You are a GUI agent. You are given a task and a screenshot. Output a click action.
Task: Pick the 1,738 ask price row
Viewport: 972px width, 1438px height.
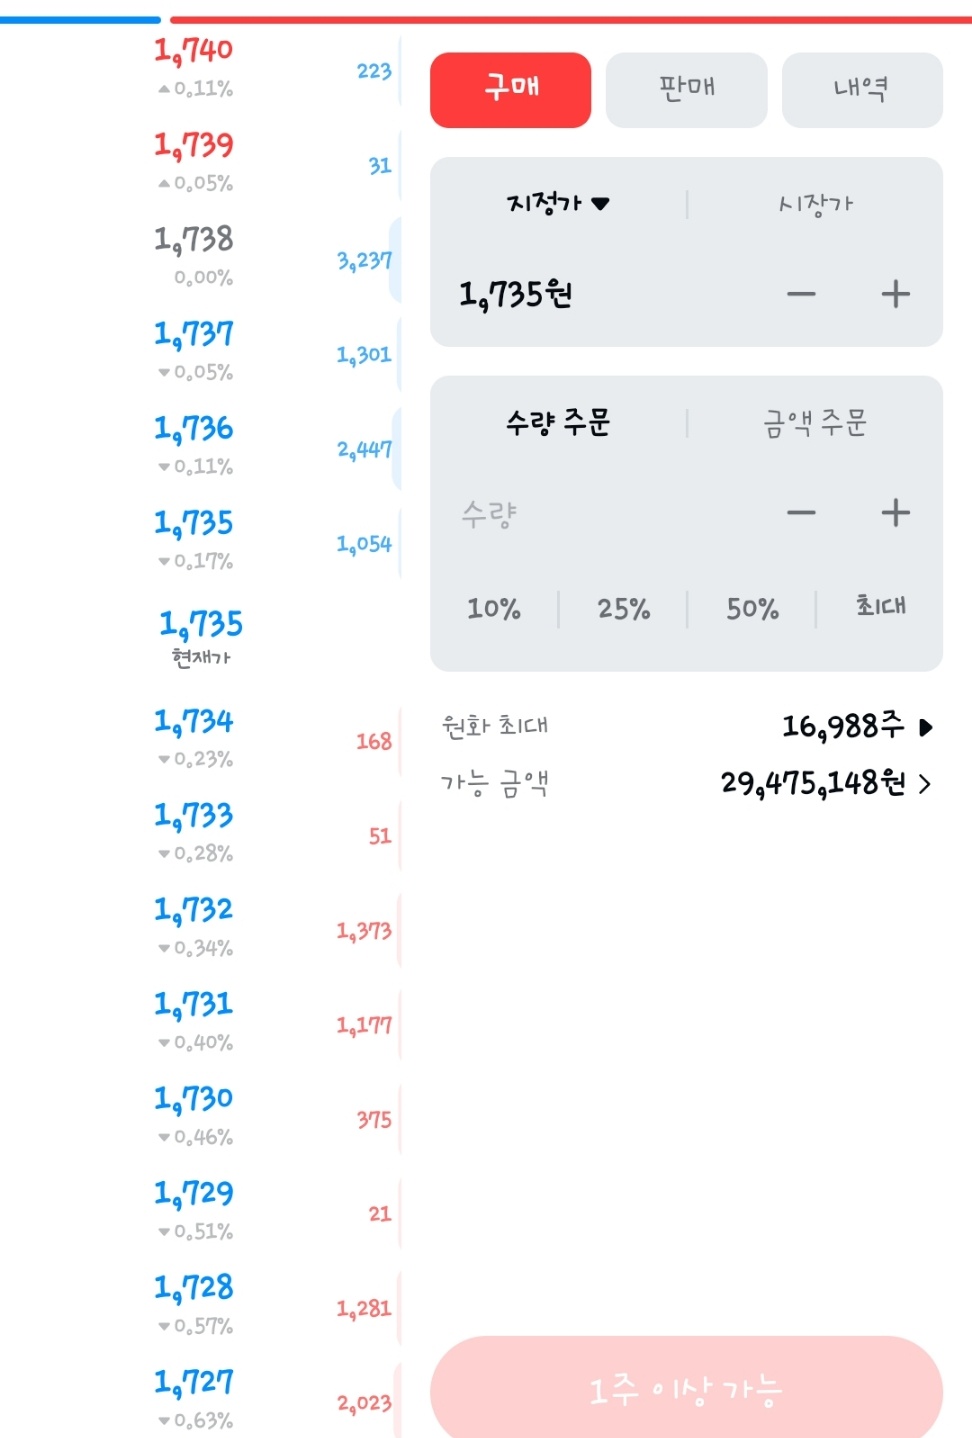275,257
